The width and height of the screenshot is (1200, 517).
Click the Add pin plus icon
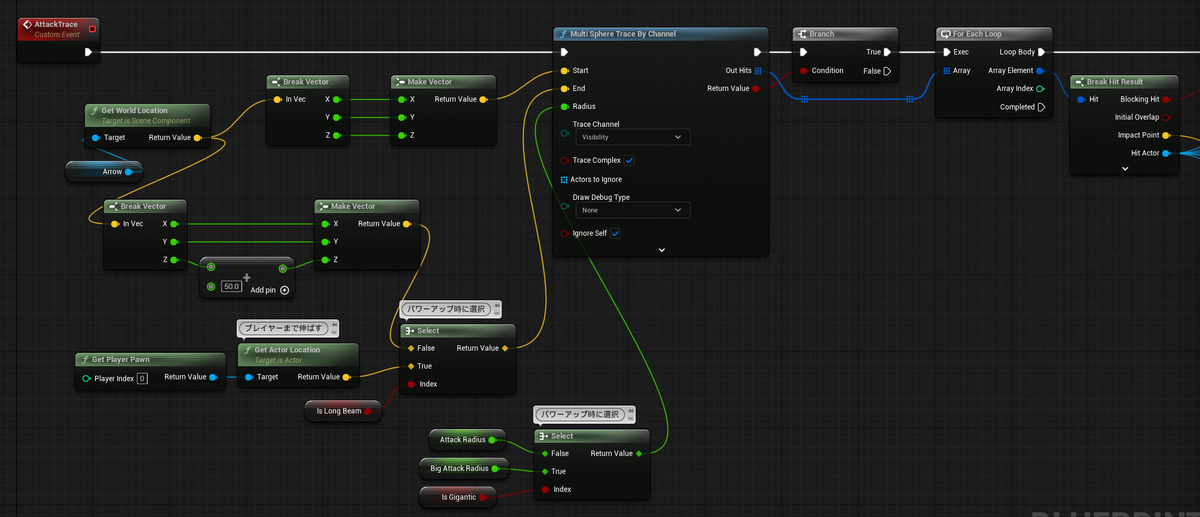[x=285, y=290]
